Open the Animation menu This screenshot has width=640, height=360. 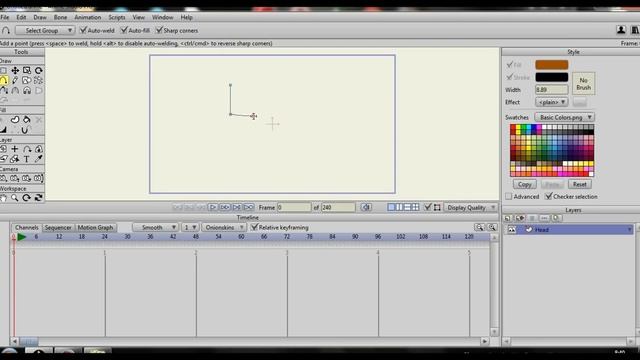coord(88,17)
